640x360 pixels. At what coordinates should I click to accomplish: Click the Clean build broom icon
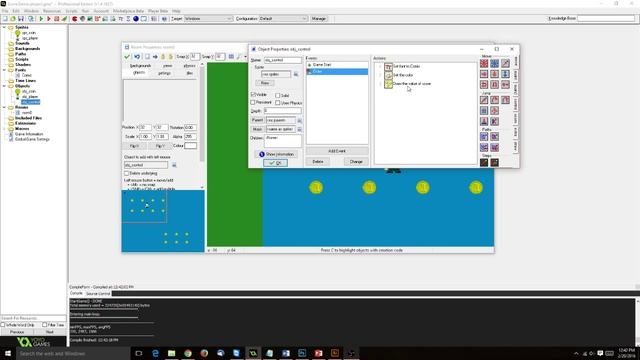click(64, 19)
